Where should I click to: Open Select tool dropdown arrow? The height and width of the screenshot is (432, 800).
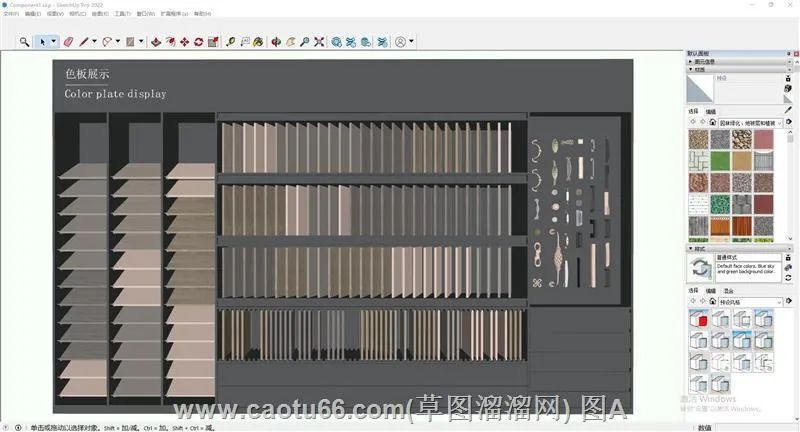[54, 42]
